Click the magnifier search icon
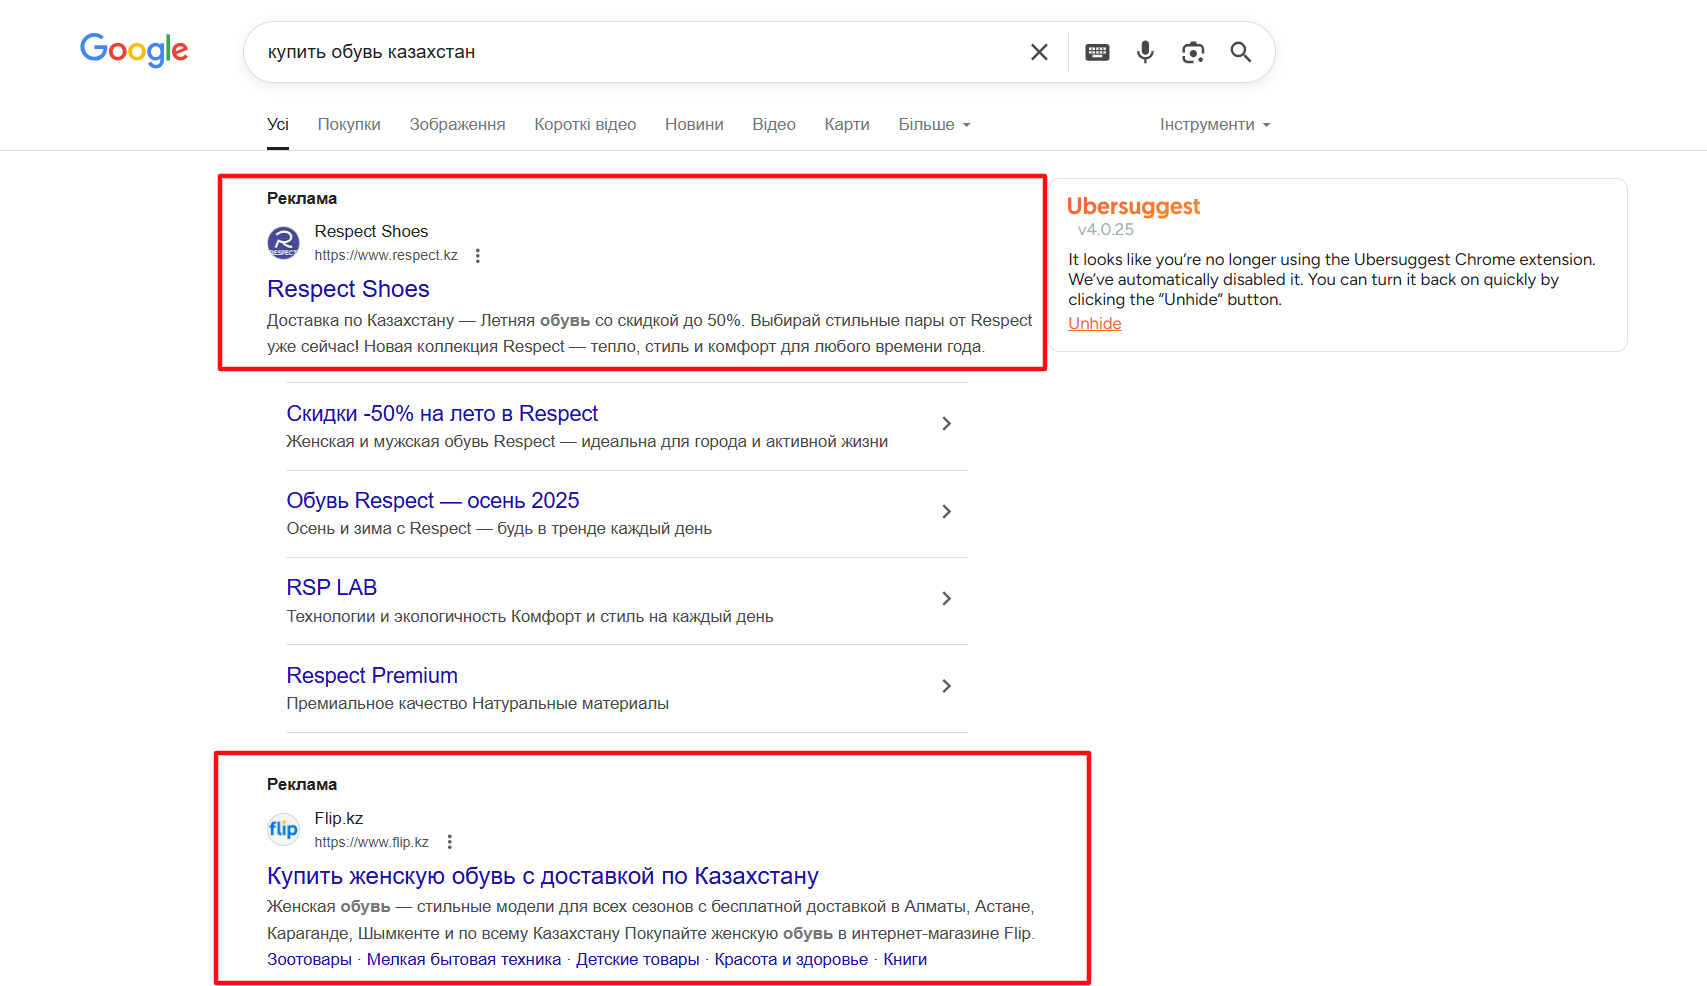 tap(1241, 52)
